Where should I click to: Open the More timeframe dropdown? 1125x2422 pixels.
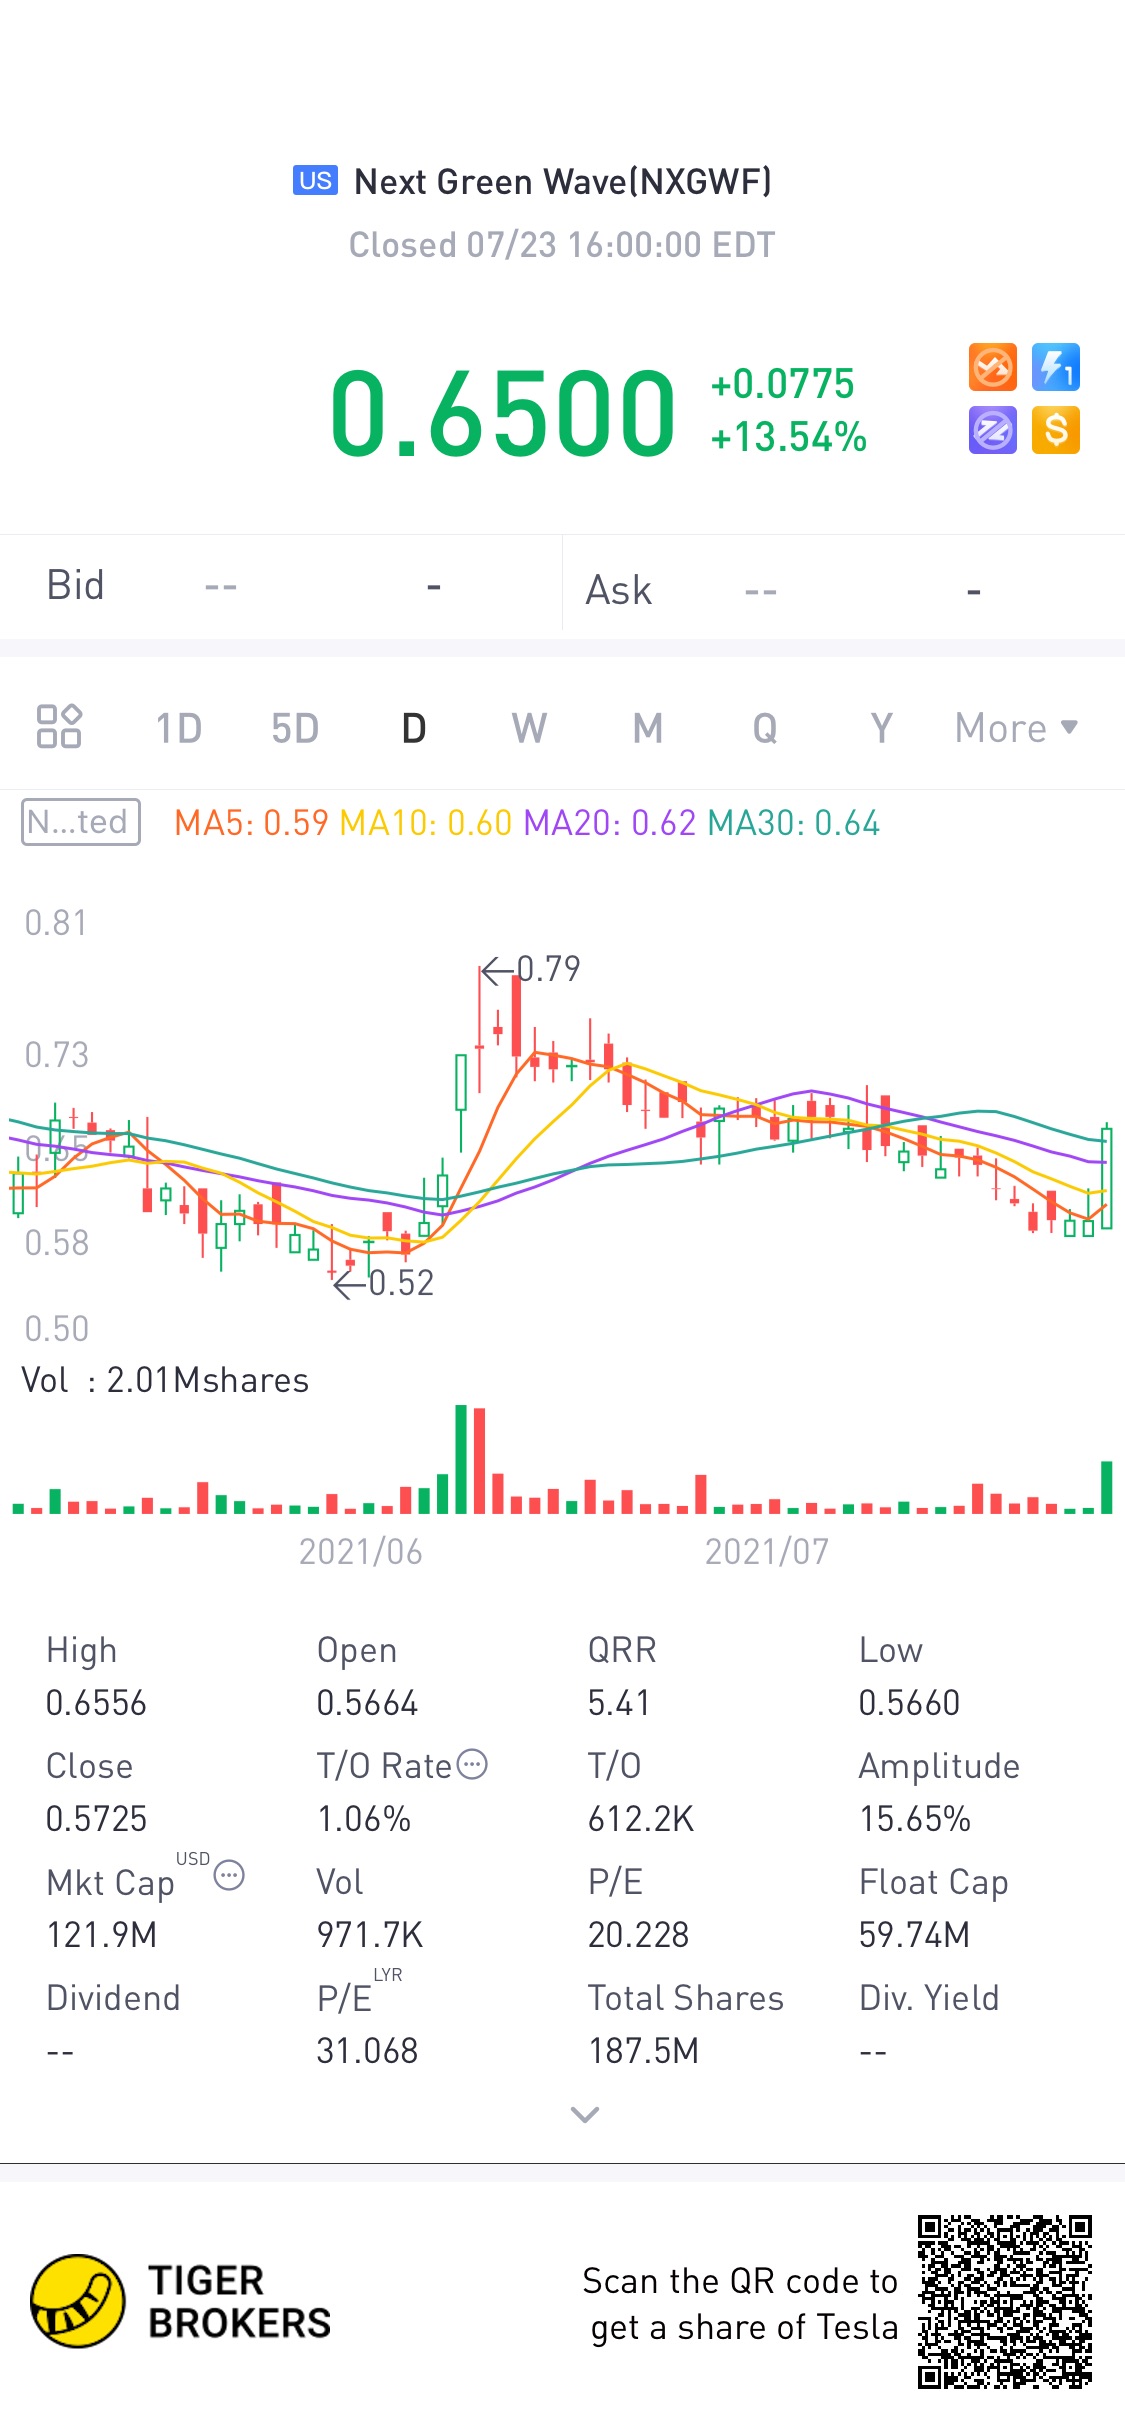tap(1016, 728)
